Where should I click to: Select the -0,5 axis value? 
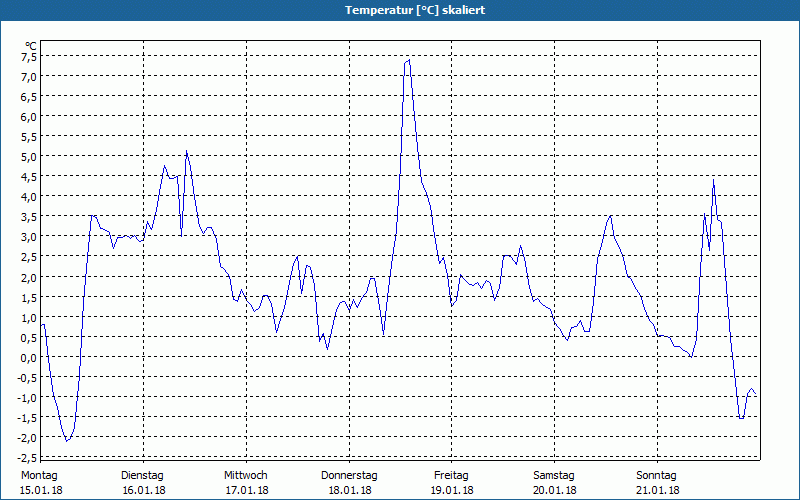coord(27,378)
